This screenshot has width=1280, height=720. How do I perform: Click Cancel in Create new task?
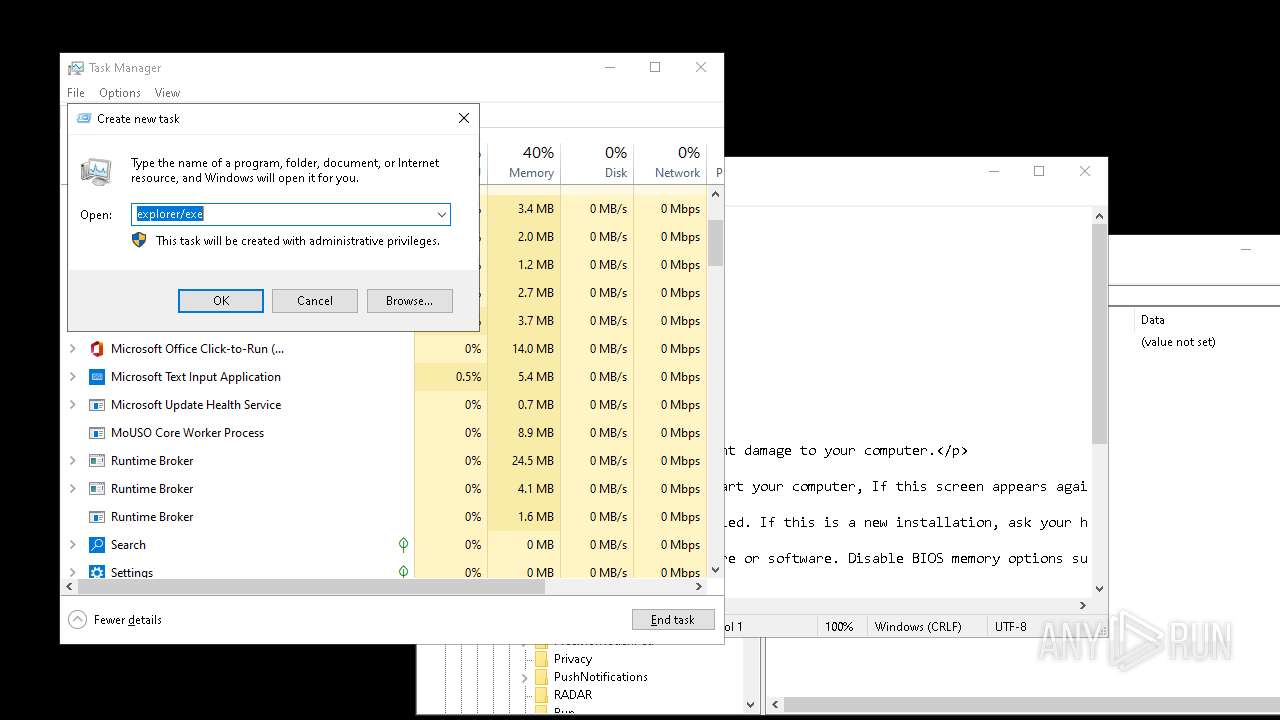click(315, 301)
